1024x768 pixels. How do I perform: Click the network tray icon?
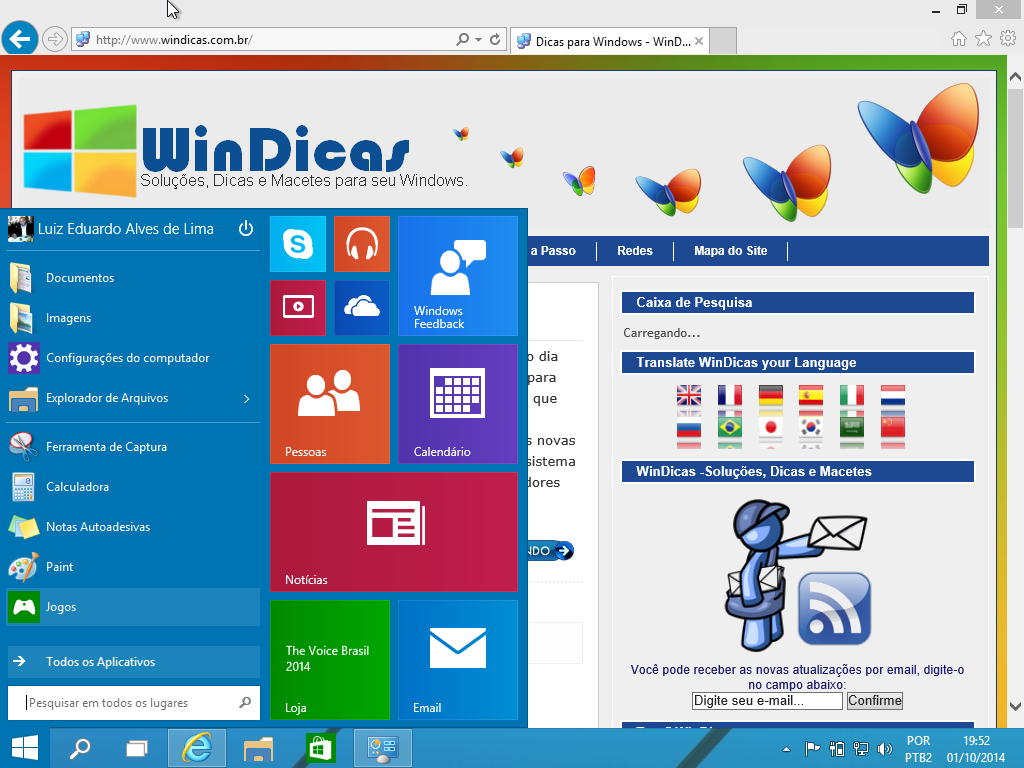[x=861, y=749]
